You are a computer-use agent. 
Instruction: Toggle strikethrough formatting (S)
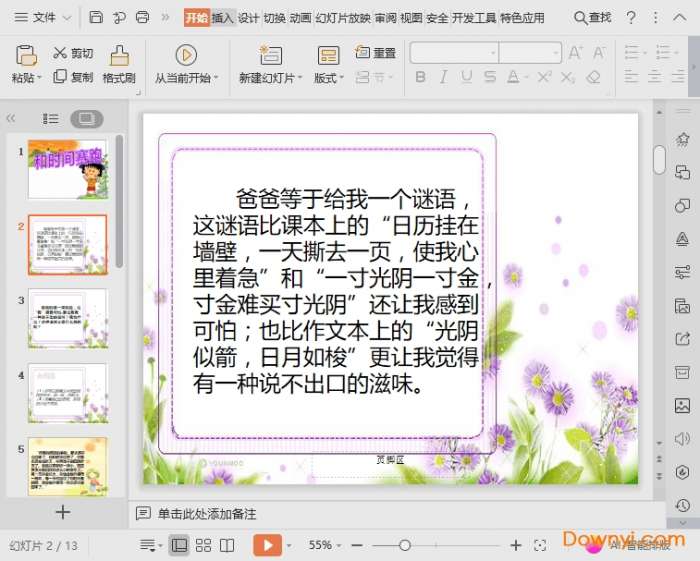click(x=490, y=77)
